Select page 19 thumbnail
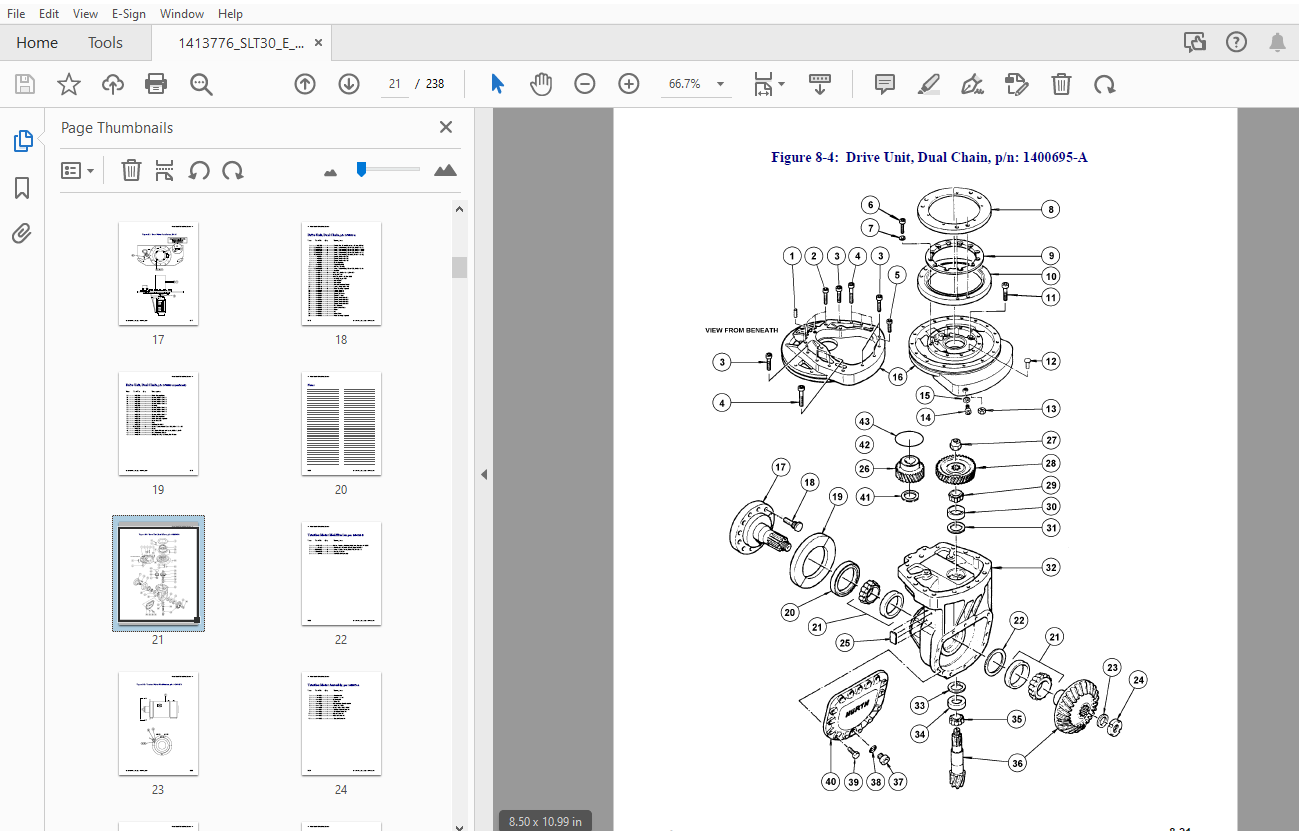The height and width of the screenshot is (831, 1299). pyautogui.click(x=158, y=424)
